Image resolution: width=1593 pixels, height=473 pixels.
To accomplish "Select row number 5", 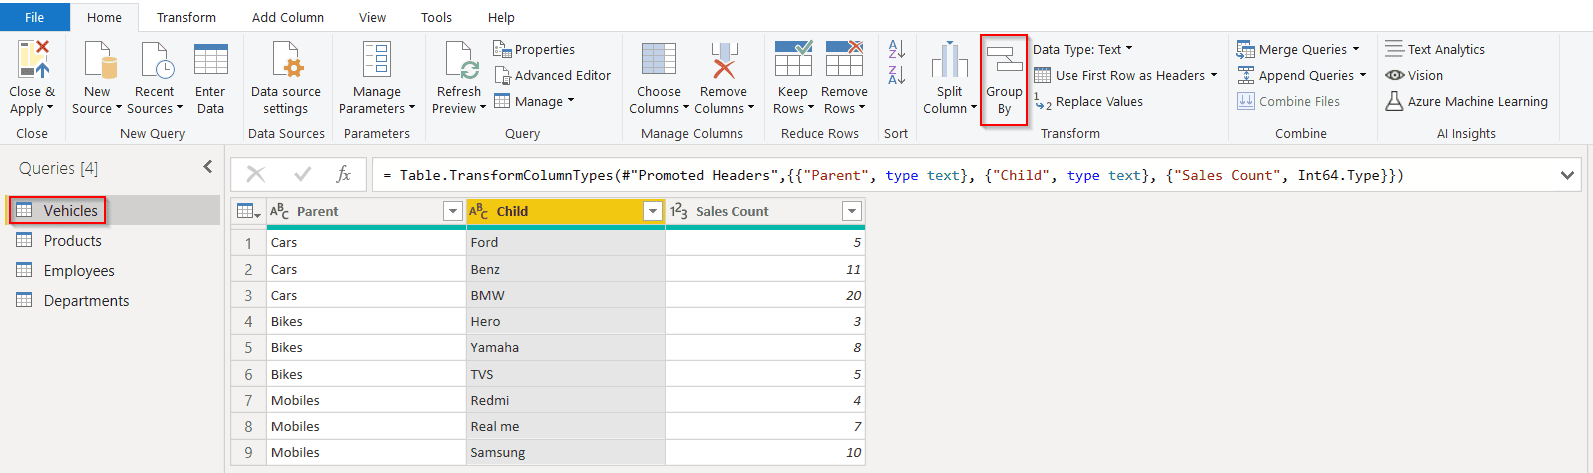I will point(248,347).
